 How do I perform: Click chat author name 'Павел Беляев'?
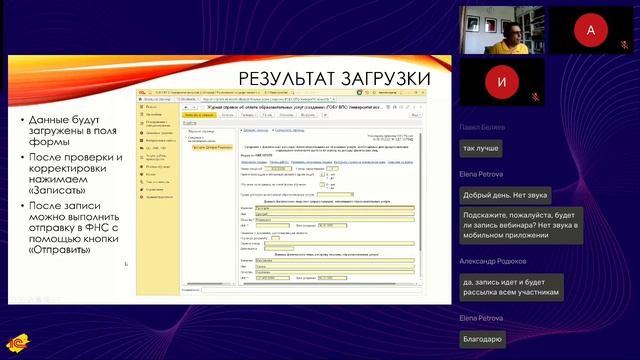pos(482,127)
